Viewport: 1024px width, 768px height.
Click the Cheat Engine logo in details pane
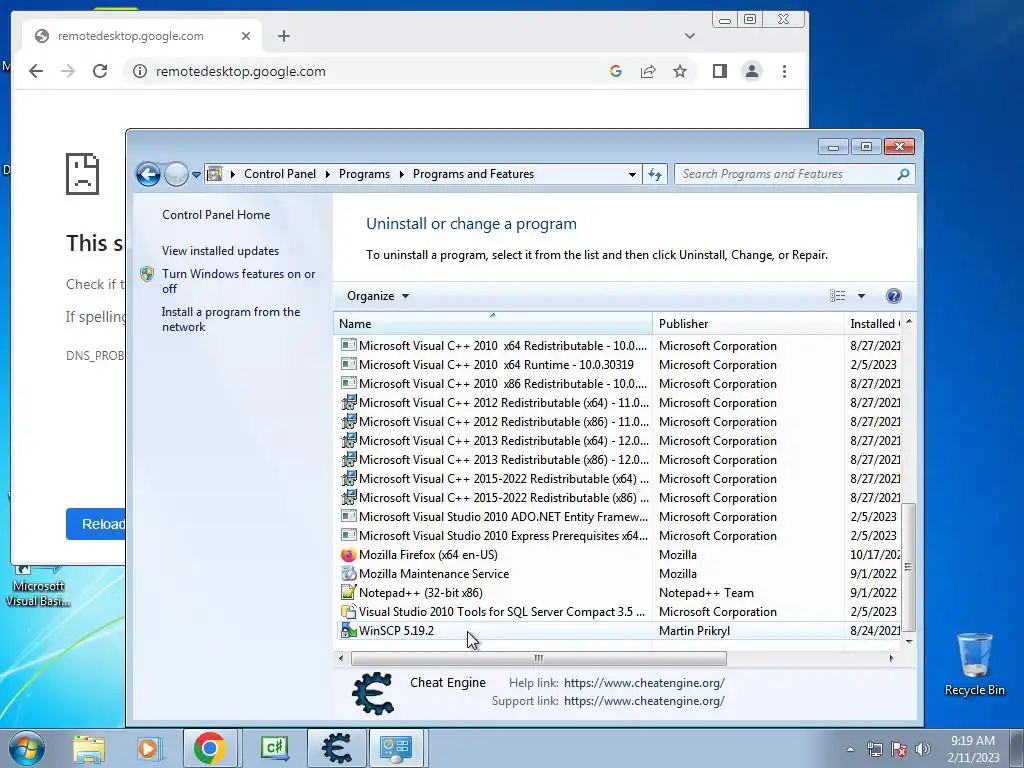373,694
